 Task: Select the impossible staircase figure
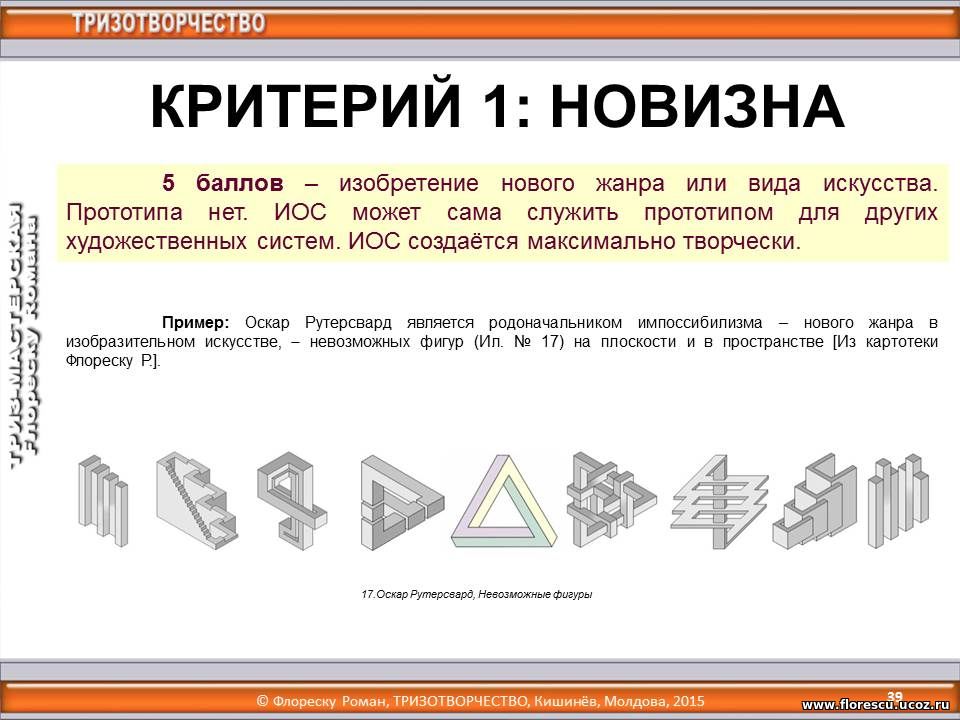click(196, 496)
